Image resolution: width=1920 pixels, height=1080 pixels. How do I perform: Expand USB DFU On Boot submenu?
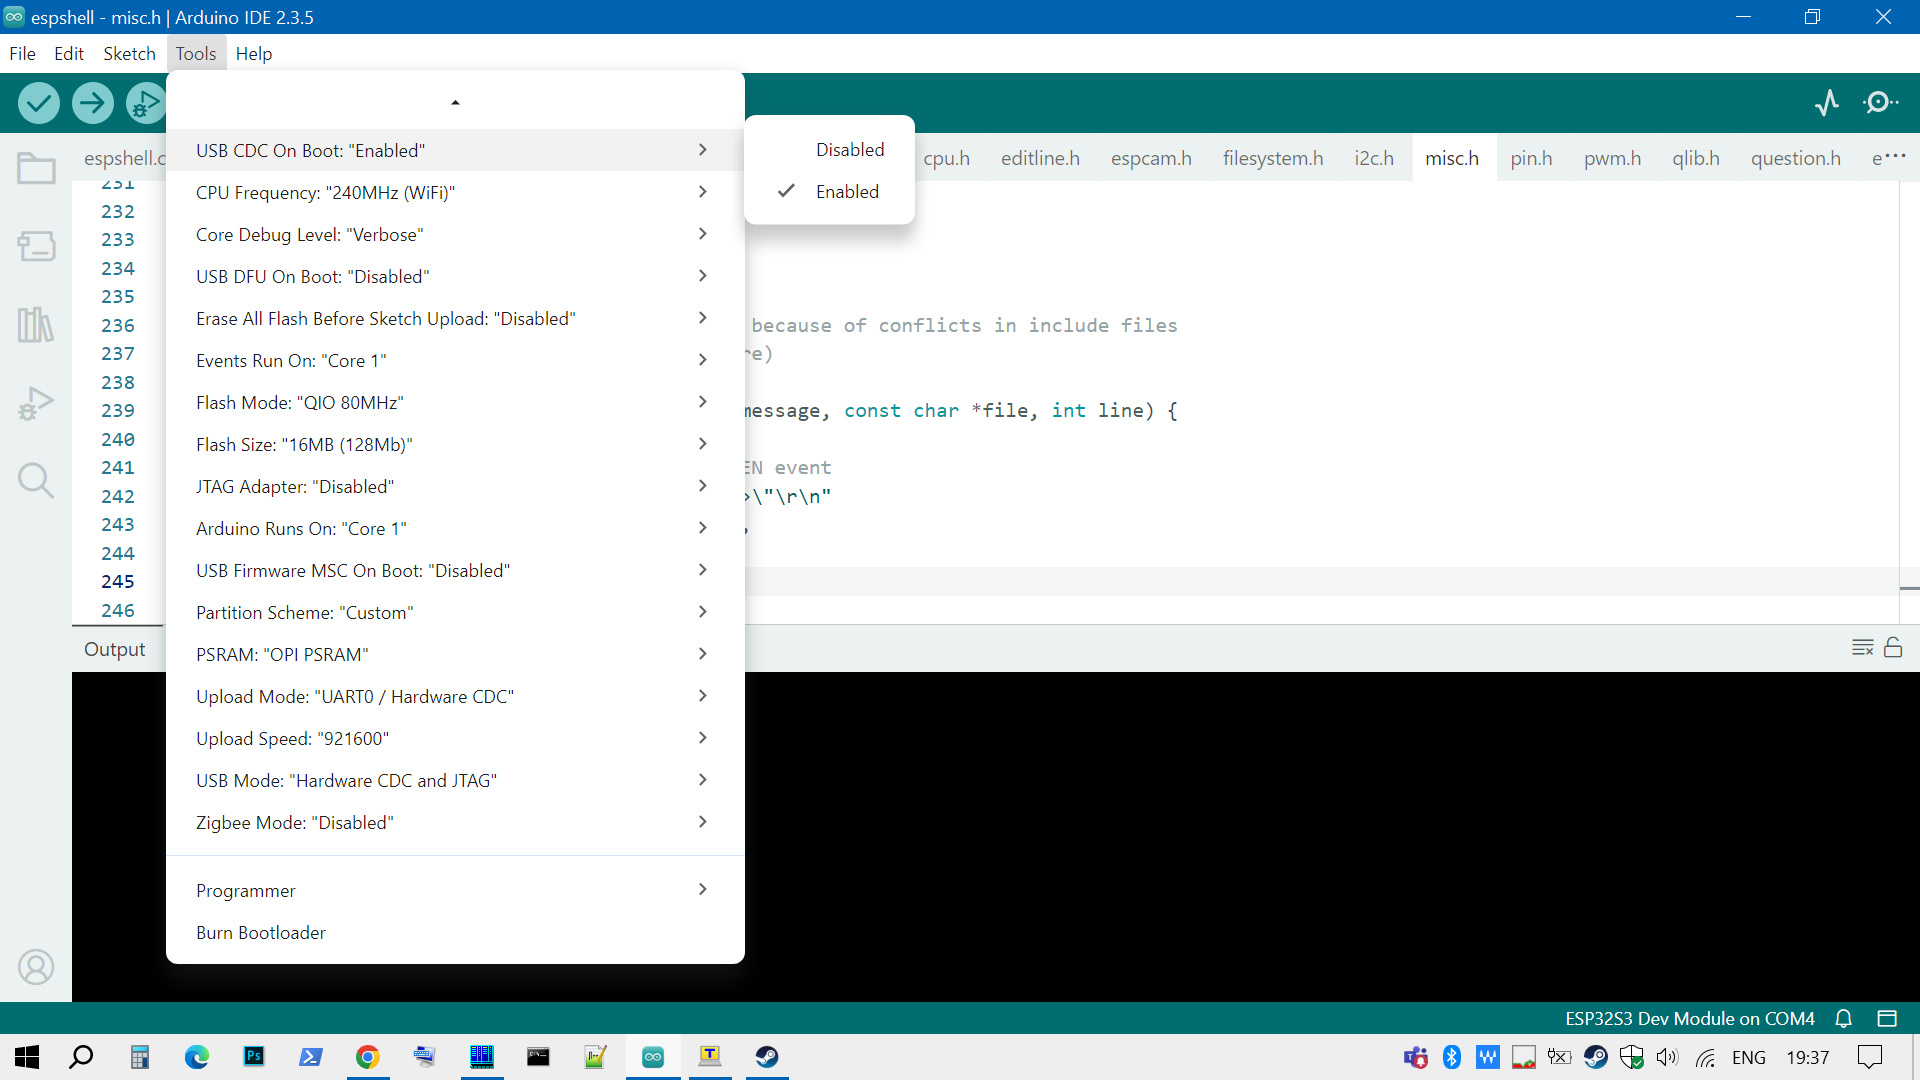click(x=455, y=276)
